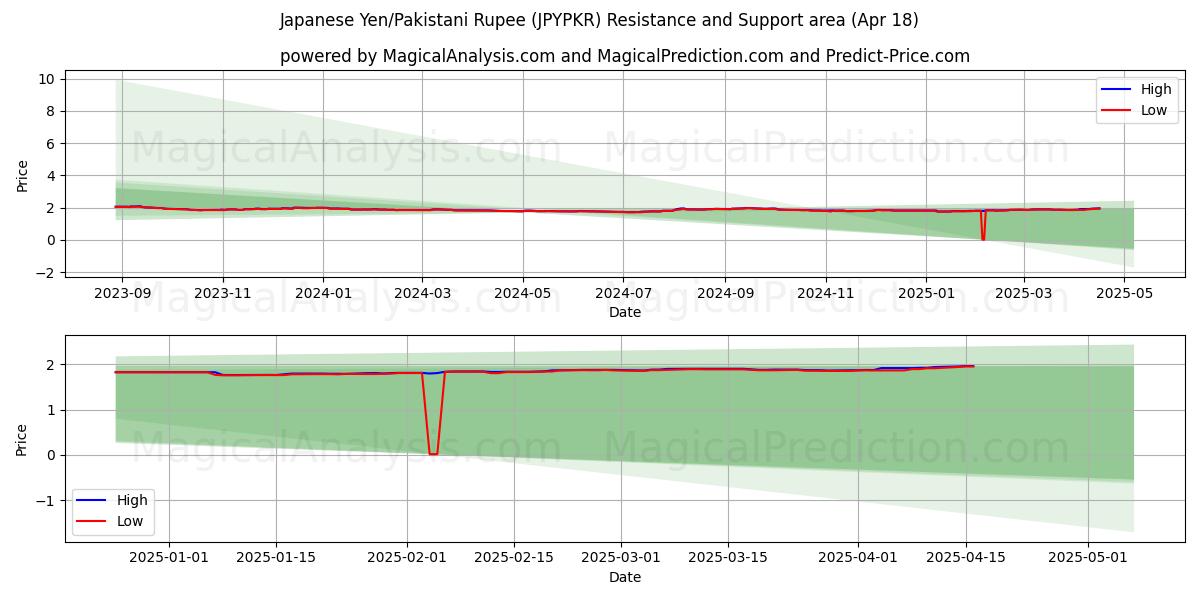
Task: Click the '2025-01-15' date tick label
Action: [x=276, y=558]
